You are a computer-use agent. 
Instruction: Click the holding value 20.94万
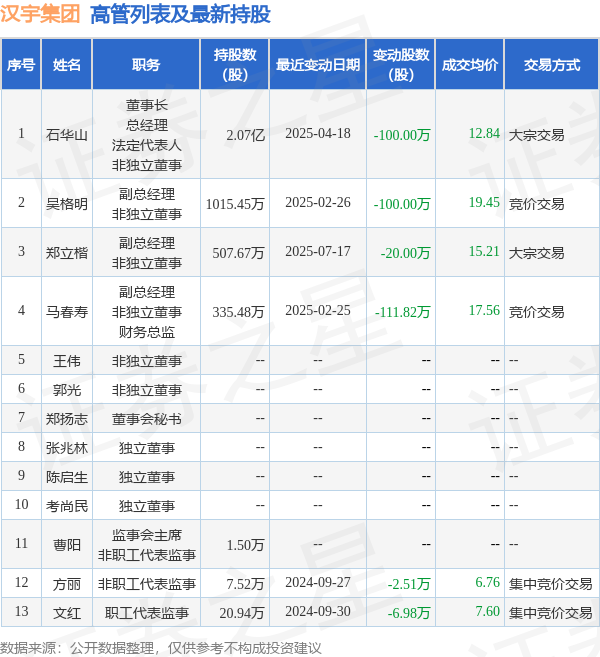(x=242, y=613)
